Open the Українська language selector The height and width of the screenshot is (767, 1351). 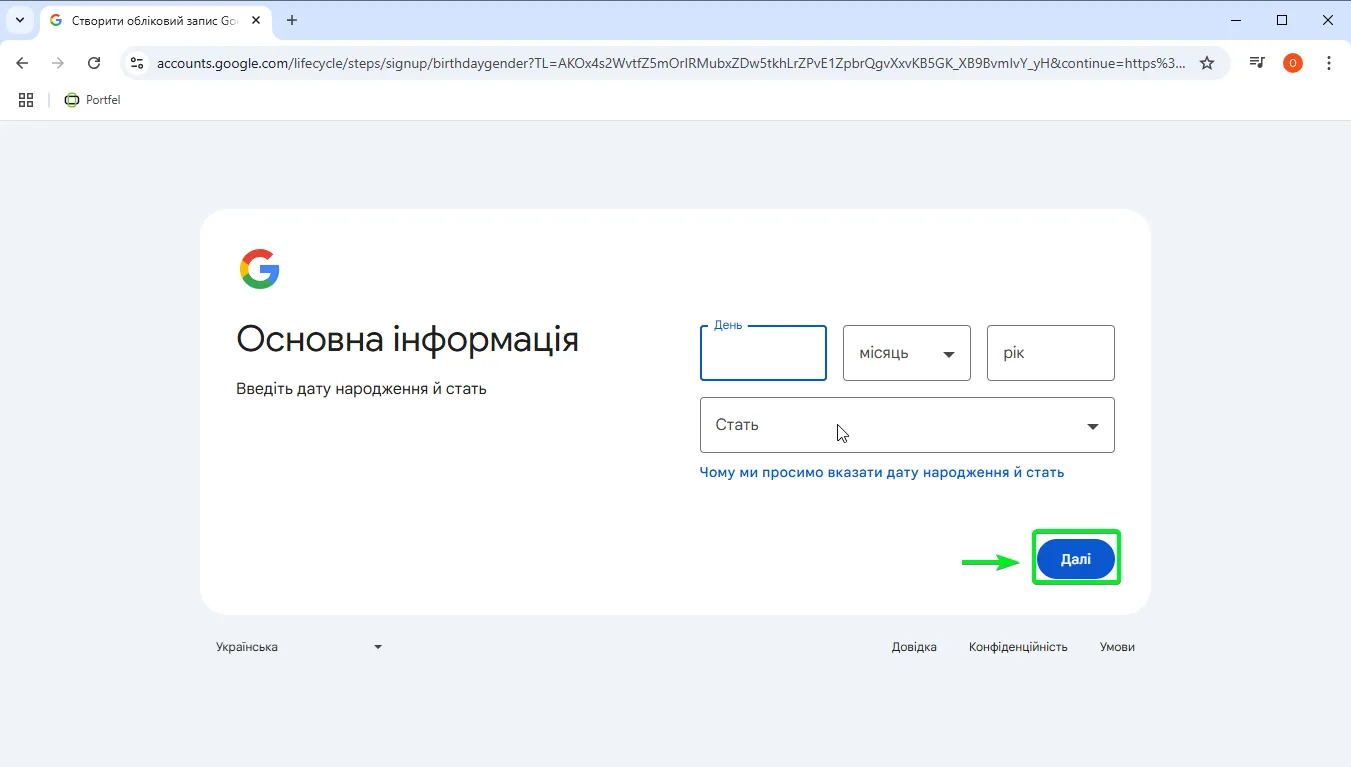coord(299,647)
